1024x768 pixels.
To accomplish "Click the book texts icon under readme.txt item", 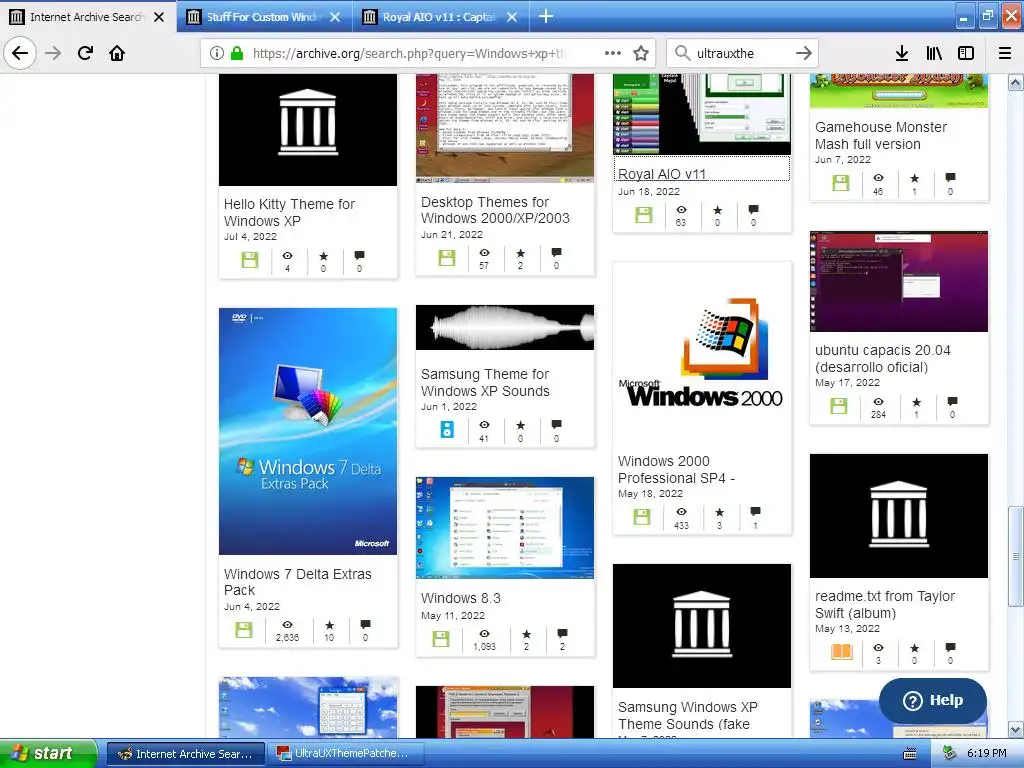I will point(842,651).
